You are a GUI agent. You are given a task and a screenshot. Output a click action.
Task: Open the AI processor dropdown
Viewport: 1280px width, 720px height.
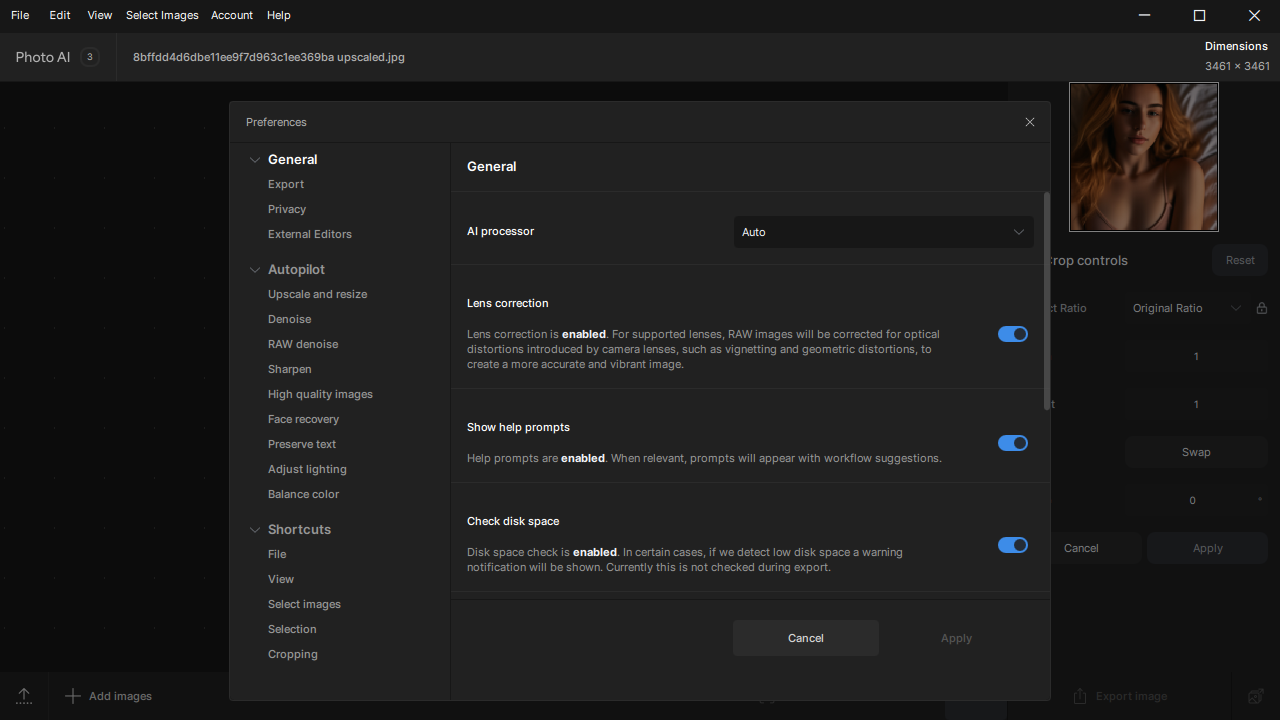tap(883, 232)
